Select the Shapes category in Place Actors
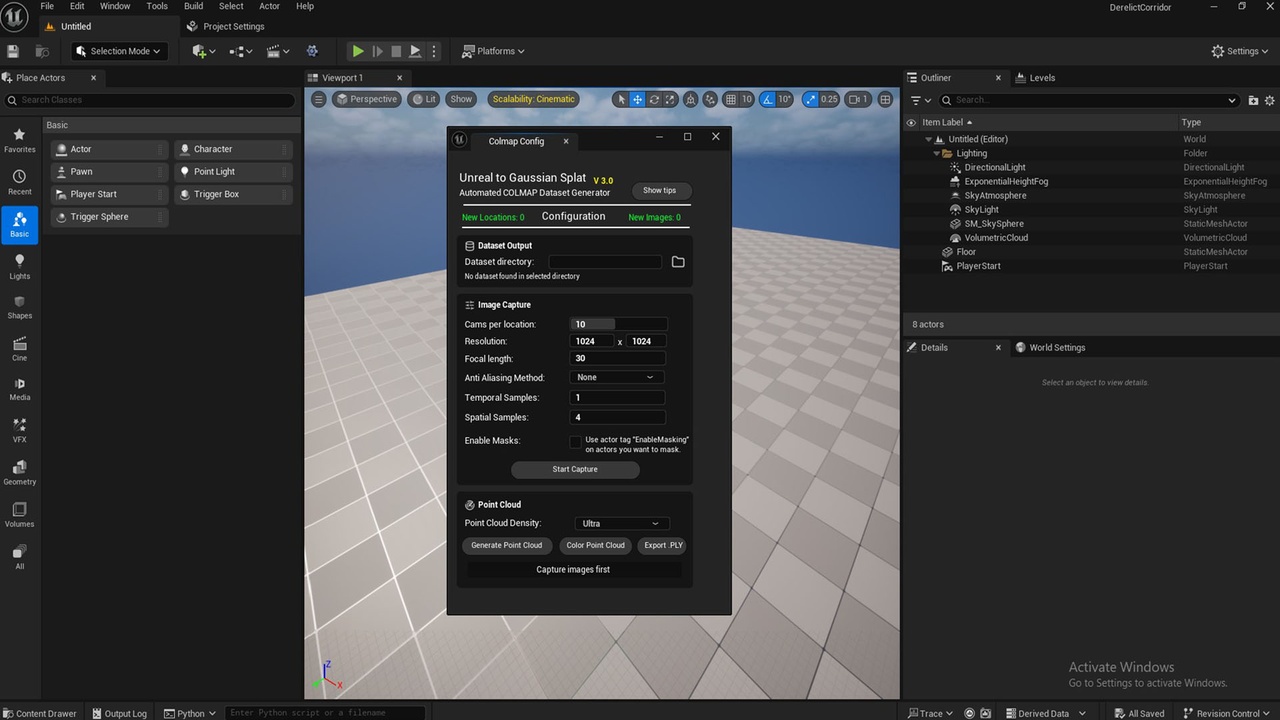The width and height of the screenshot is (1280, 720). pos(19,307)
